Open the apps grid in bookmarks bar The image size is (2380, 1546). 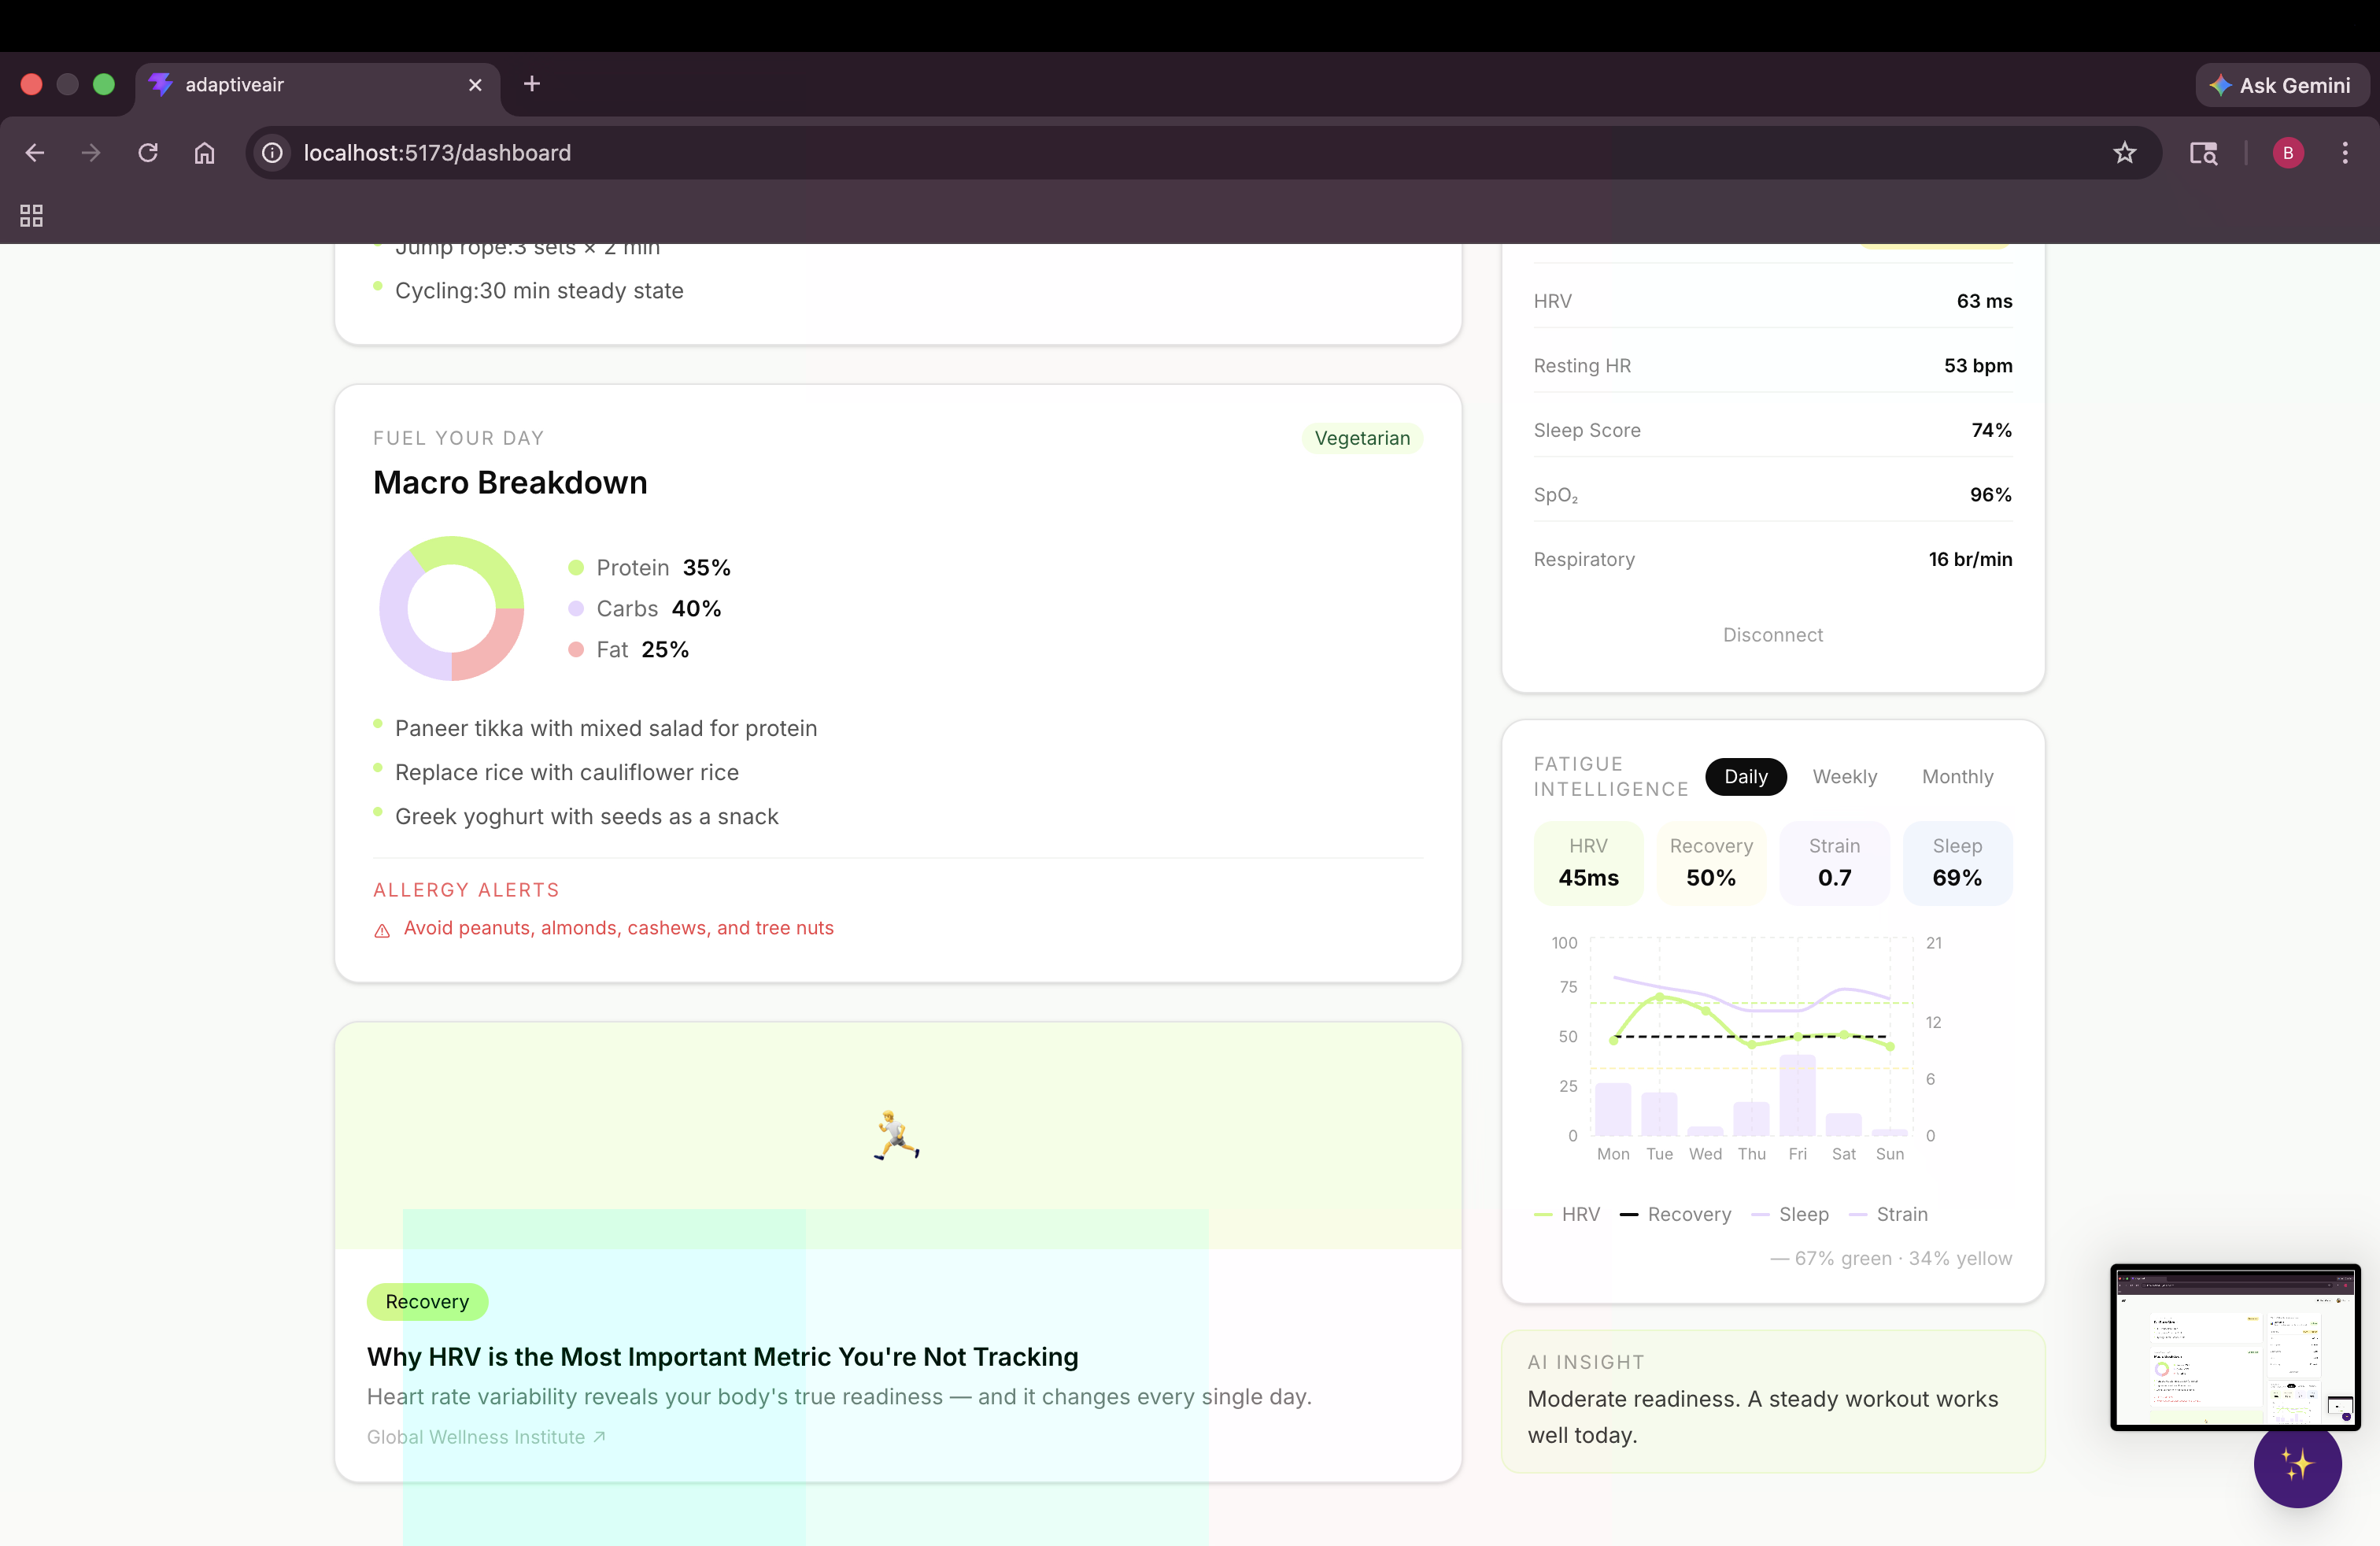pos(32,215)
